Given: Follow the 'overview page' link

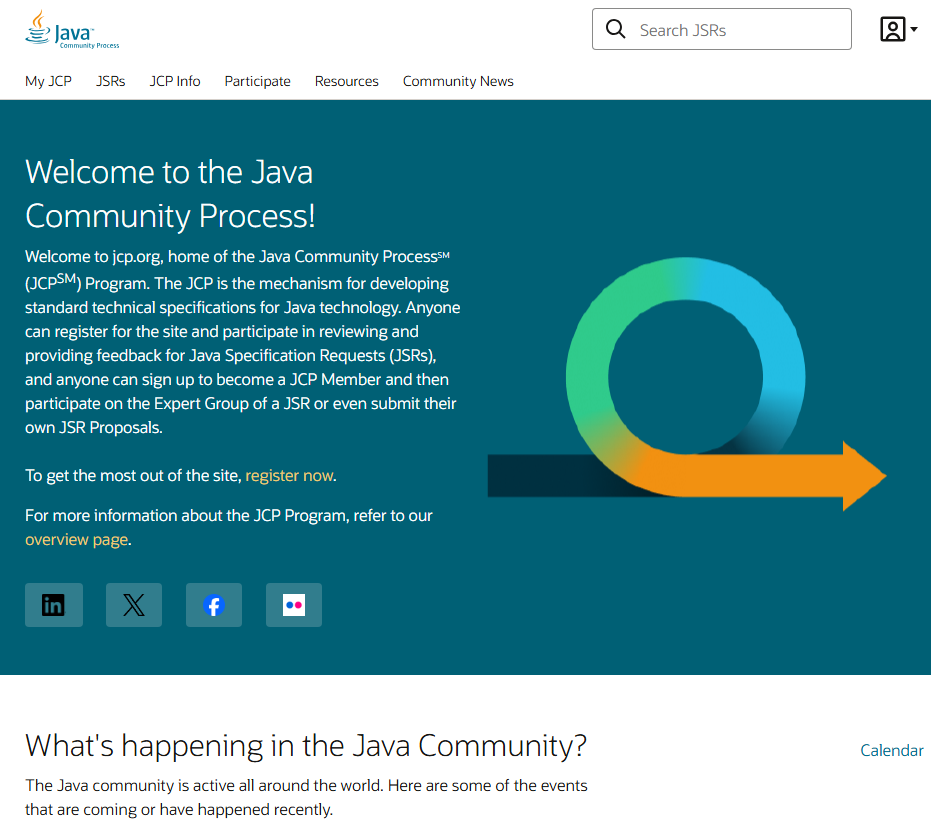Looking at the screenshot, I should pos(77,540).
